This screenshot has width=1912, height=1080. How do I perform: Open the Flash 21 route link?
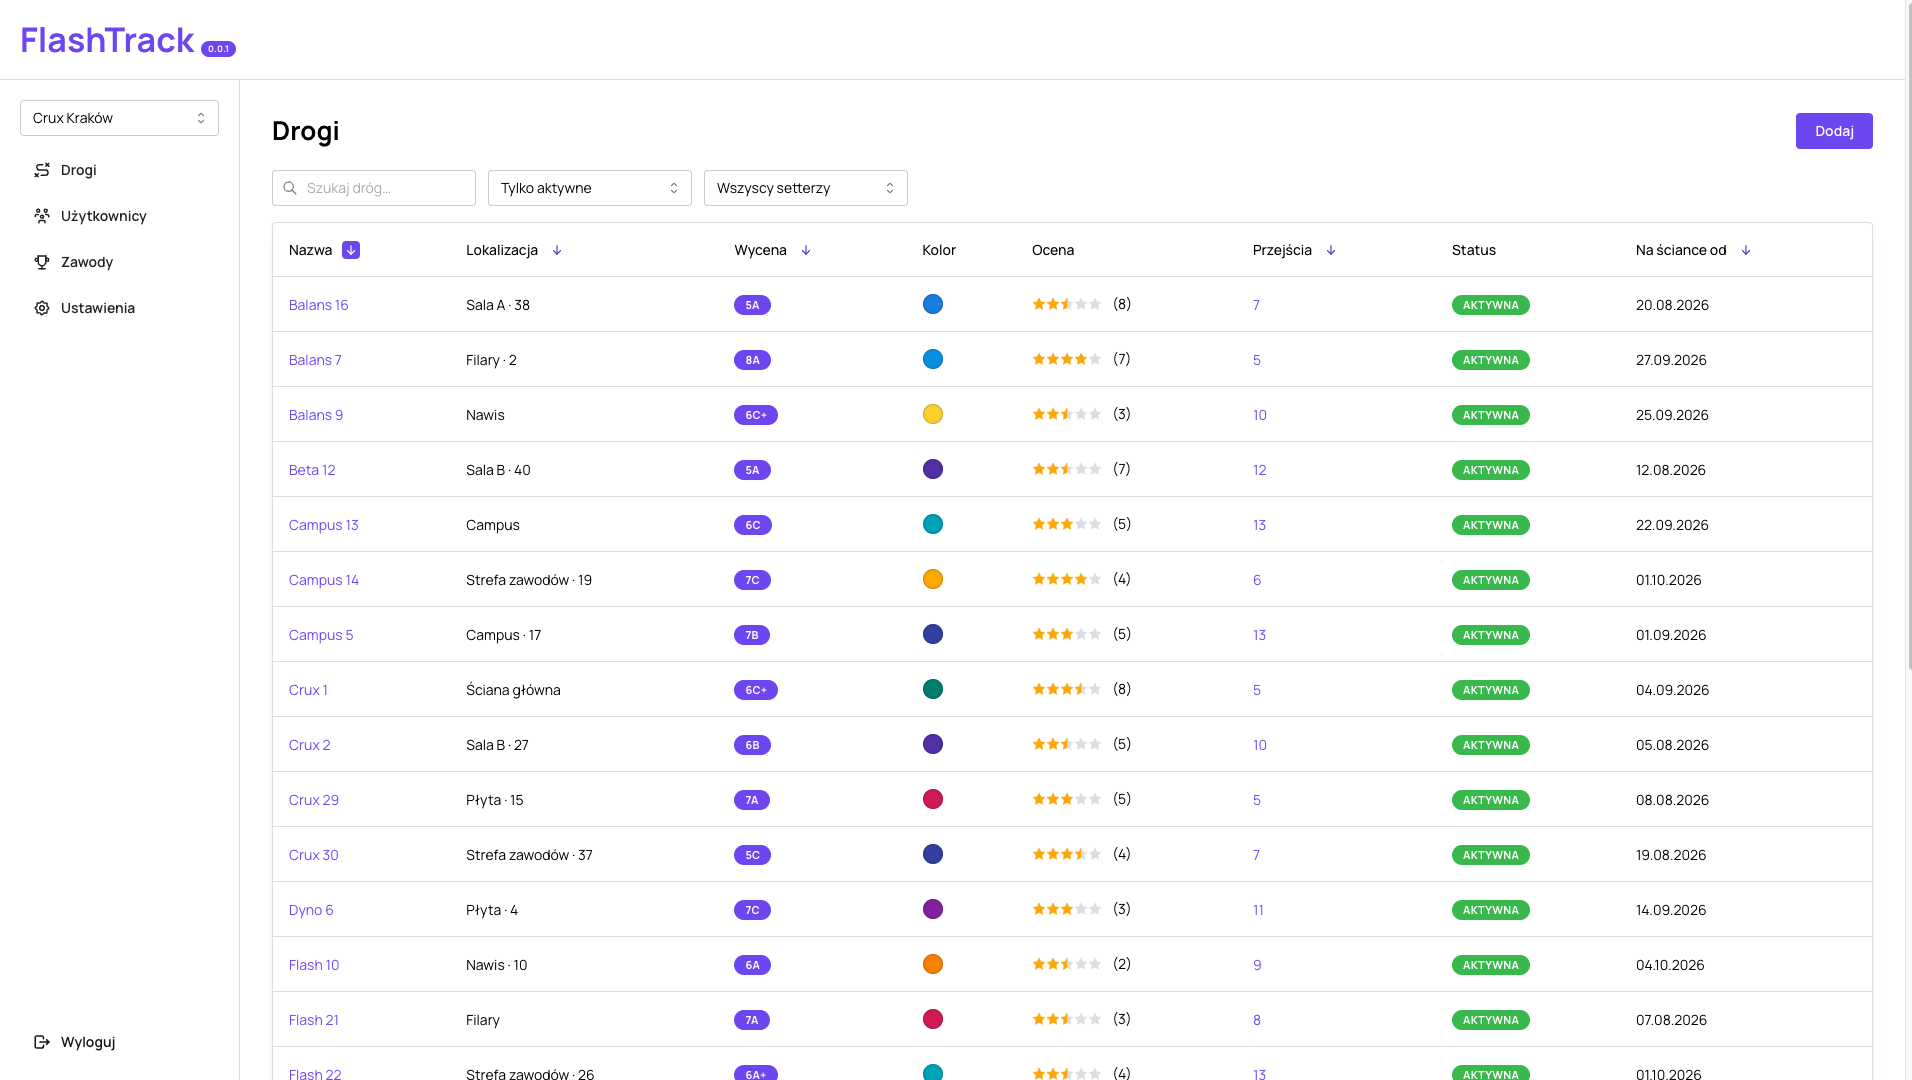(x=313, y=1020)
